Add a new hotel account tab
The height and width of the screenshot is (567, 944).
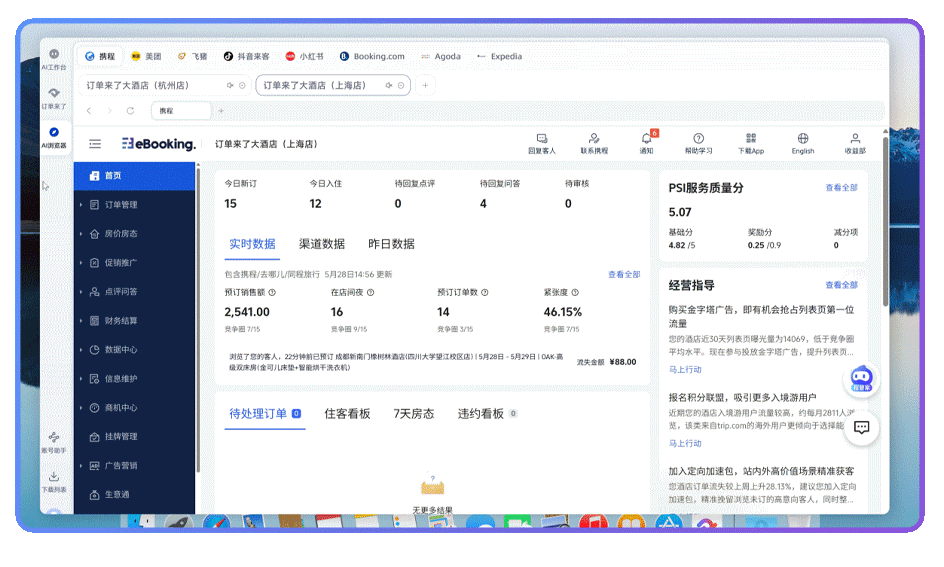click(425, 85)
